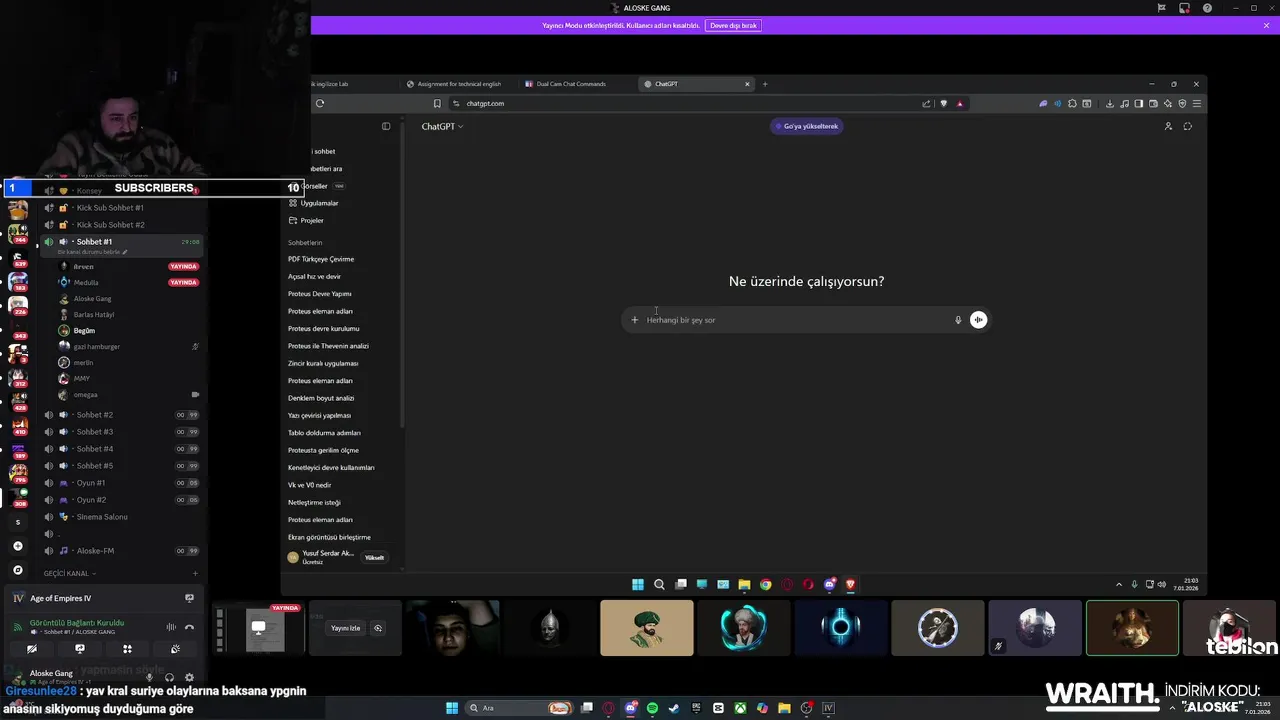Switch to 'Dual Cam Chat Commands' tab

tap(571, 84)
